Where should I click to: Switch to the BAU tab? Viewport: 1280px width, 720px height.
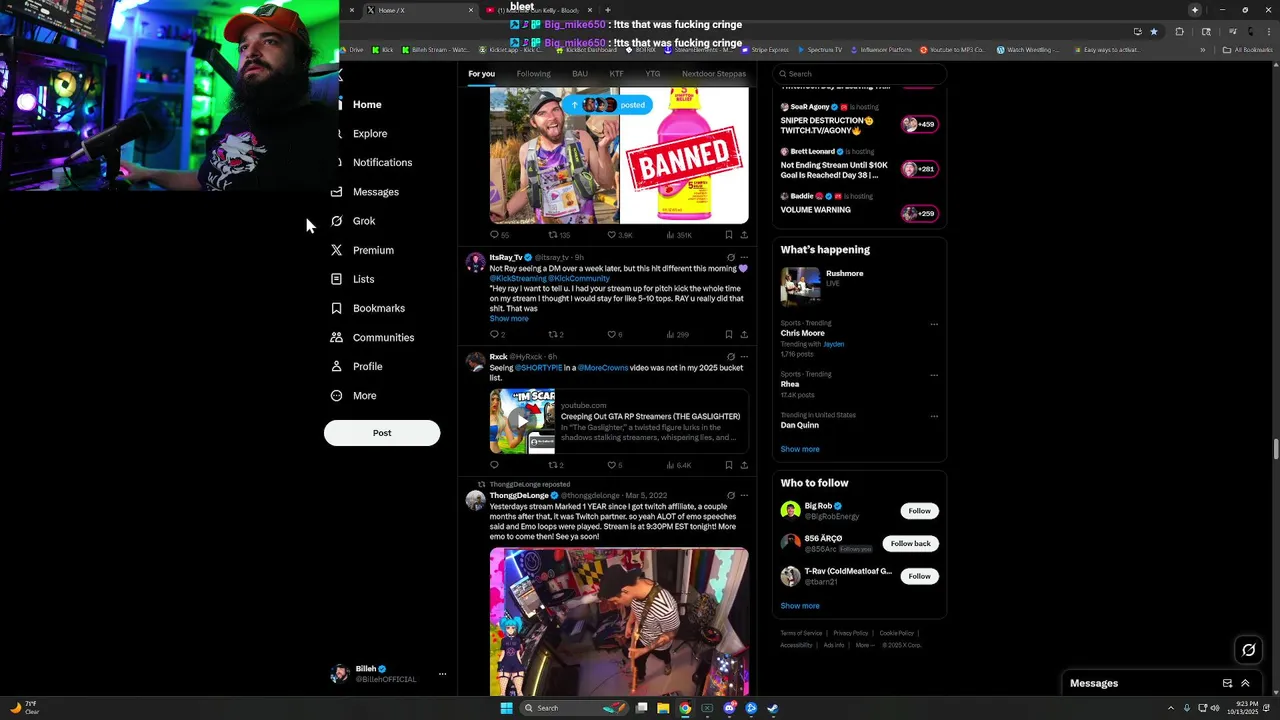(x=580, y=73)
